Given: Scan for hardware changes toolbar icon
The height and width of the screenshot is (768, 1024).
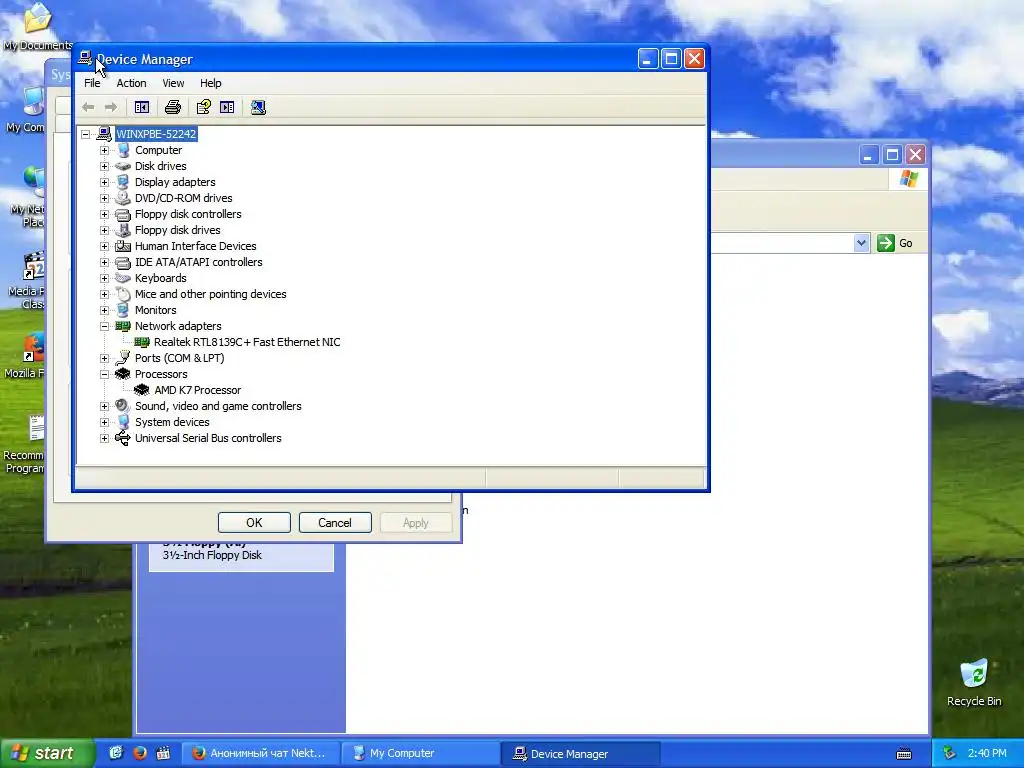Looking at the screenshot, I should pos(258,107).
